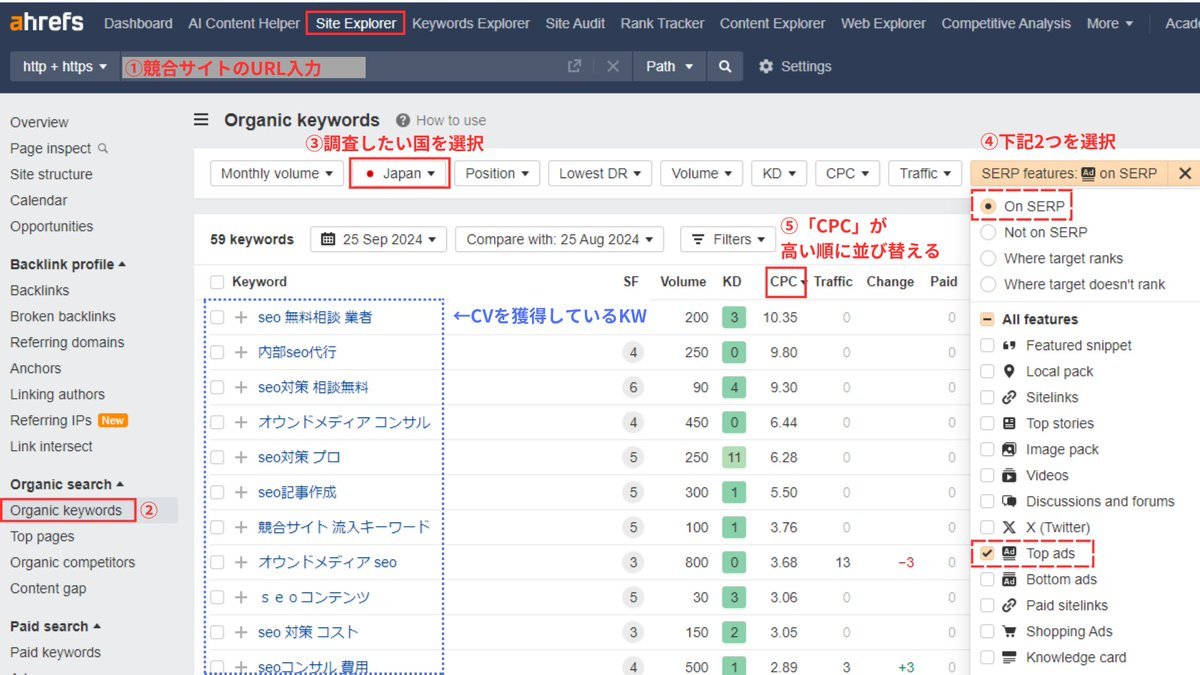Open the Site Audit tab
The height and width of the screenshot is (675, 1200).
click(x=575, y=23)
